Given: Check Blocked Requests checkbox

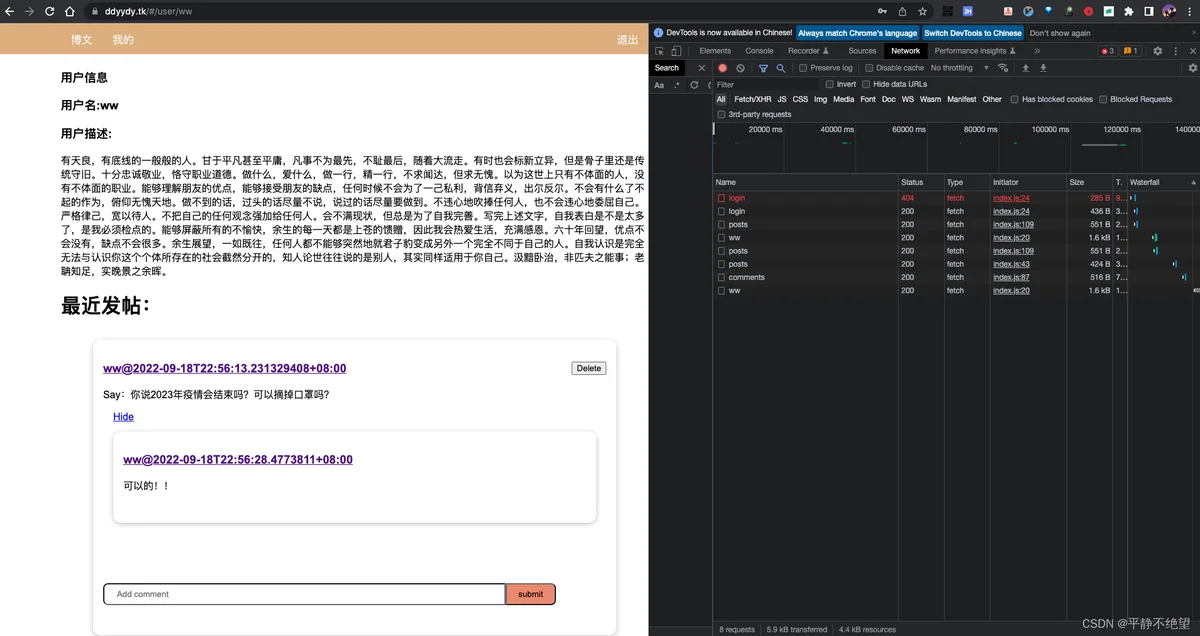Looking at the screenshot, I should point(1103,100).
